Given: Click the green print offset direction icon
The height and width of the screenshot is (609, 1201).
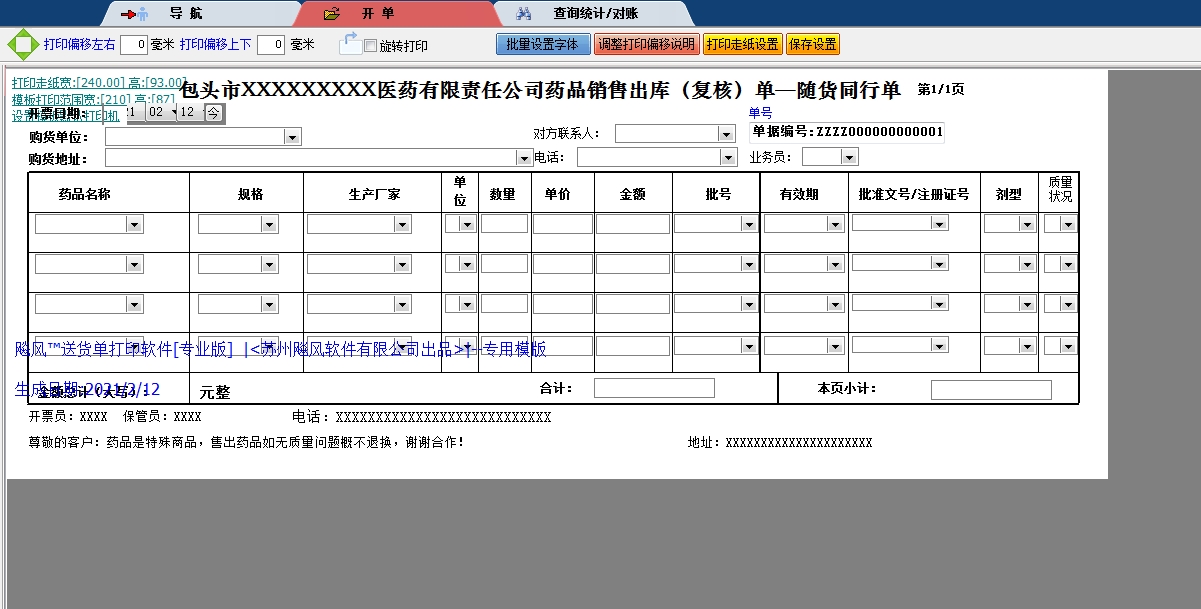Looking at the screenshot, I should (22, 45).
